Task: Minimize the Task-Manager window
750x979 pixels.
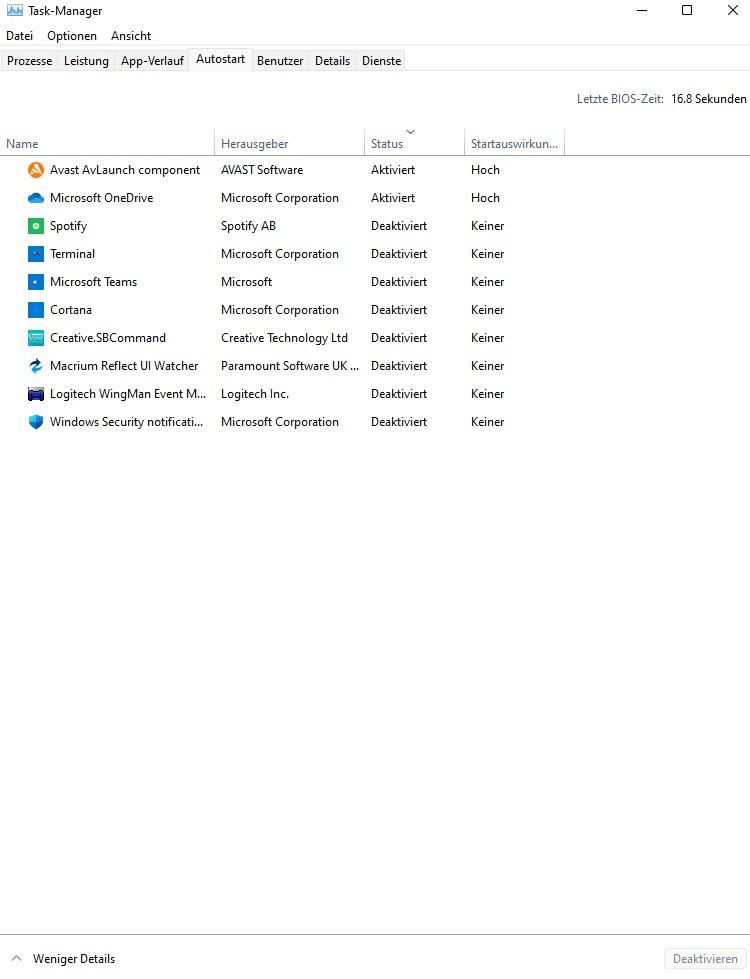Action: 642,10
